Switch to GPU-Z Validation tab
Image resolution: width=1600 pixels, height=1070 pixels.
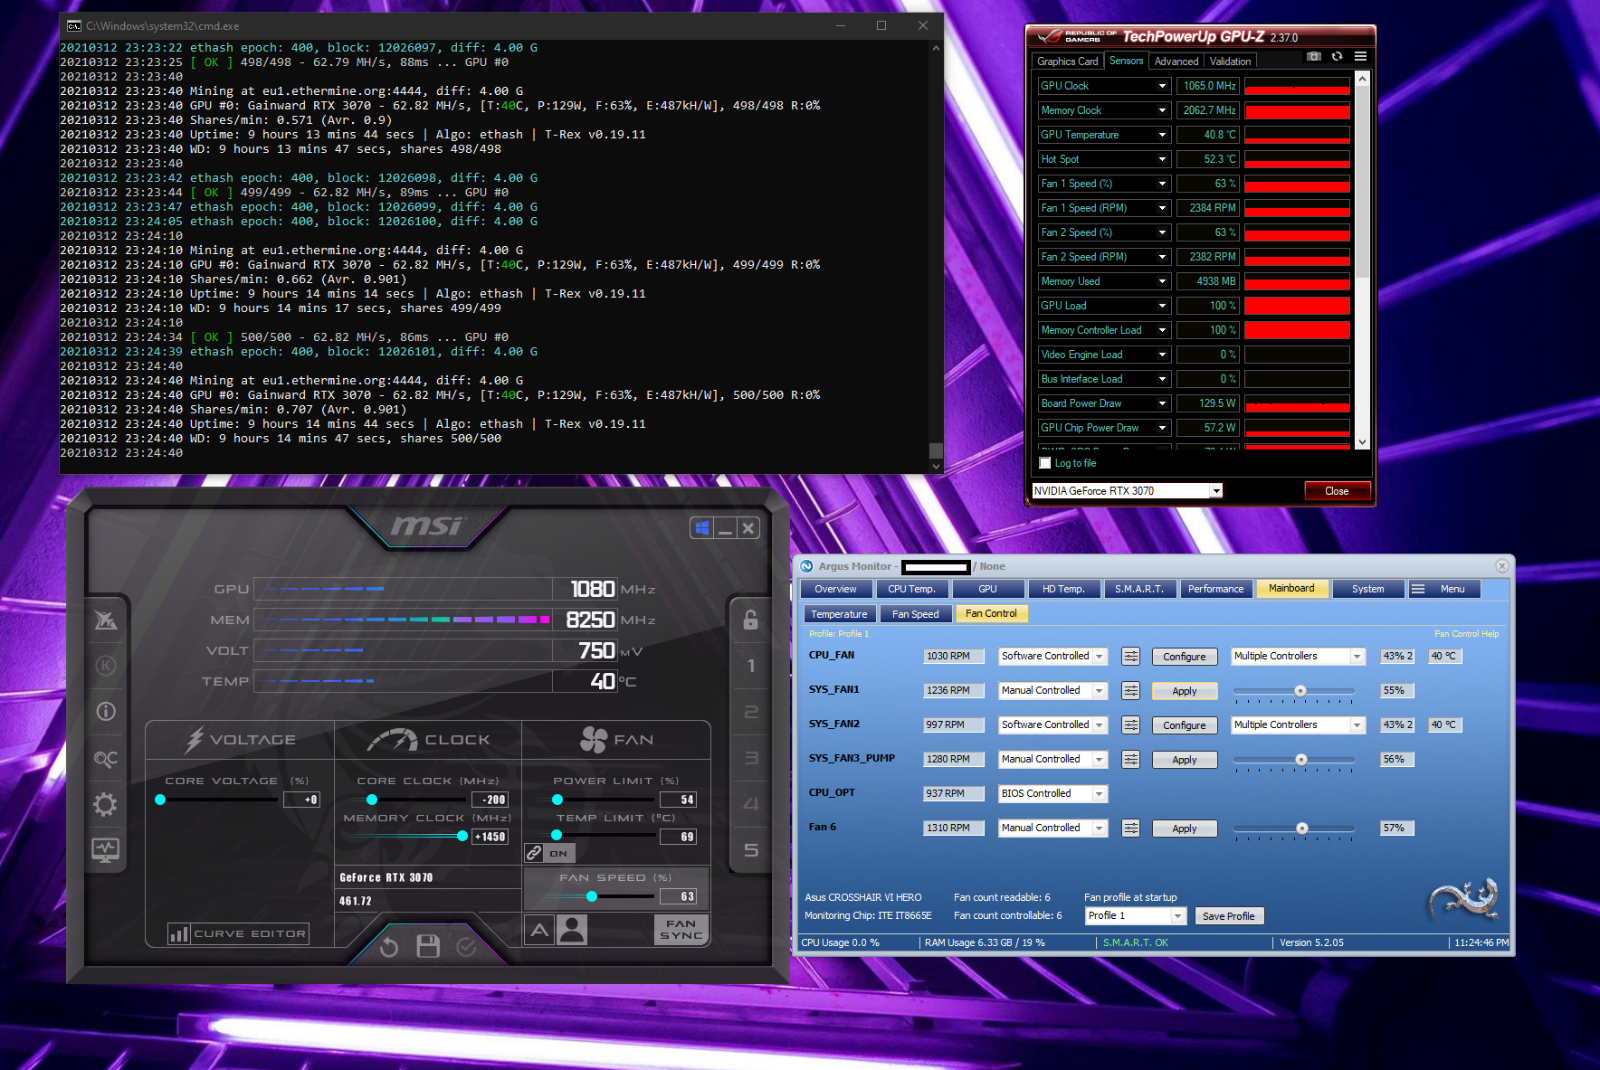coord(1230,62)
